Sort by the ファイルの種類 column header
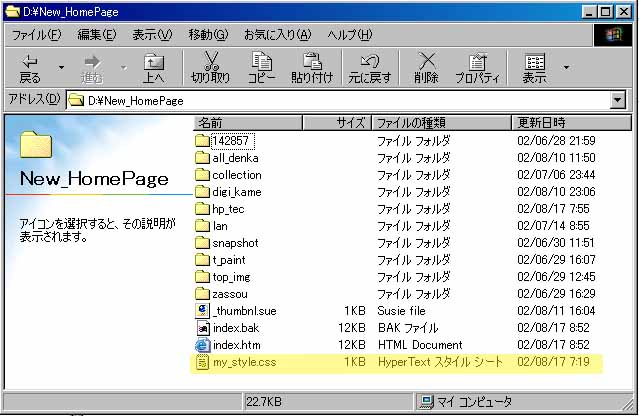Screen dimensions: 639x416 point(441,123)
